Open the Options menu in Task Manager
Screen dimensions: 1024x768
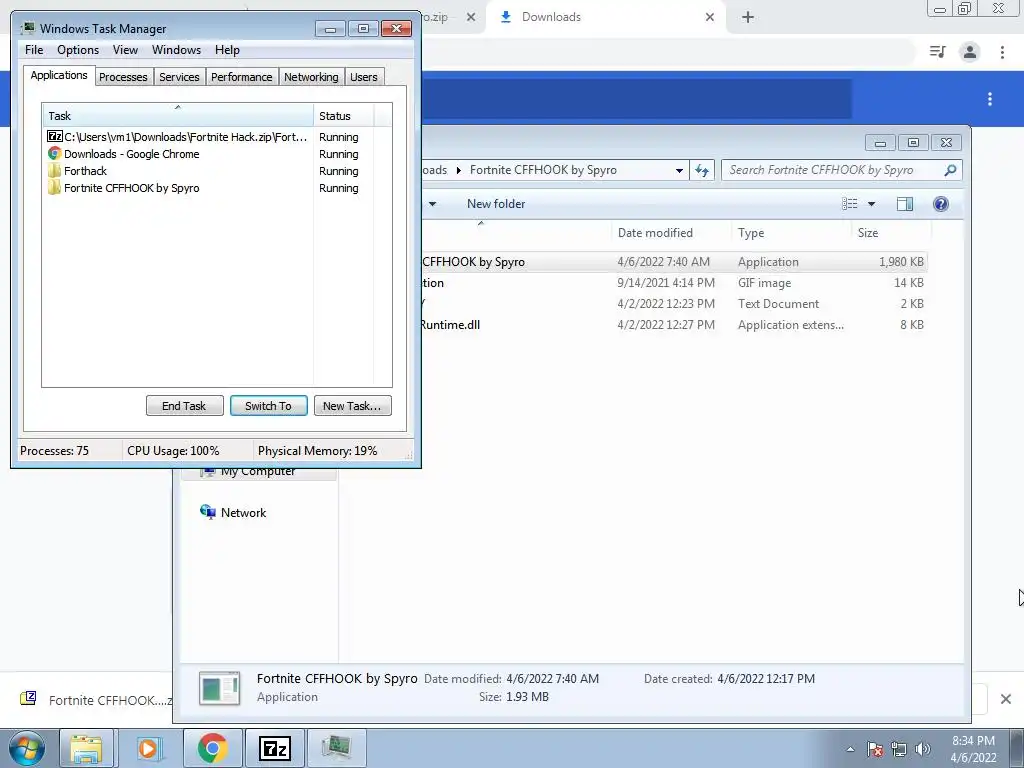pyautogui.click(x=78, y=50)
